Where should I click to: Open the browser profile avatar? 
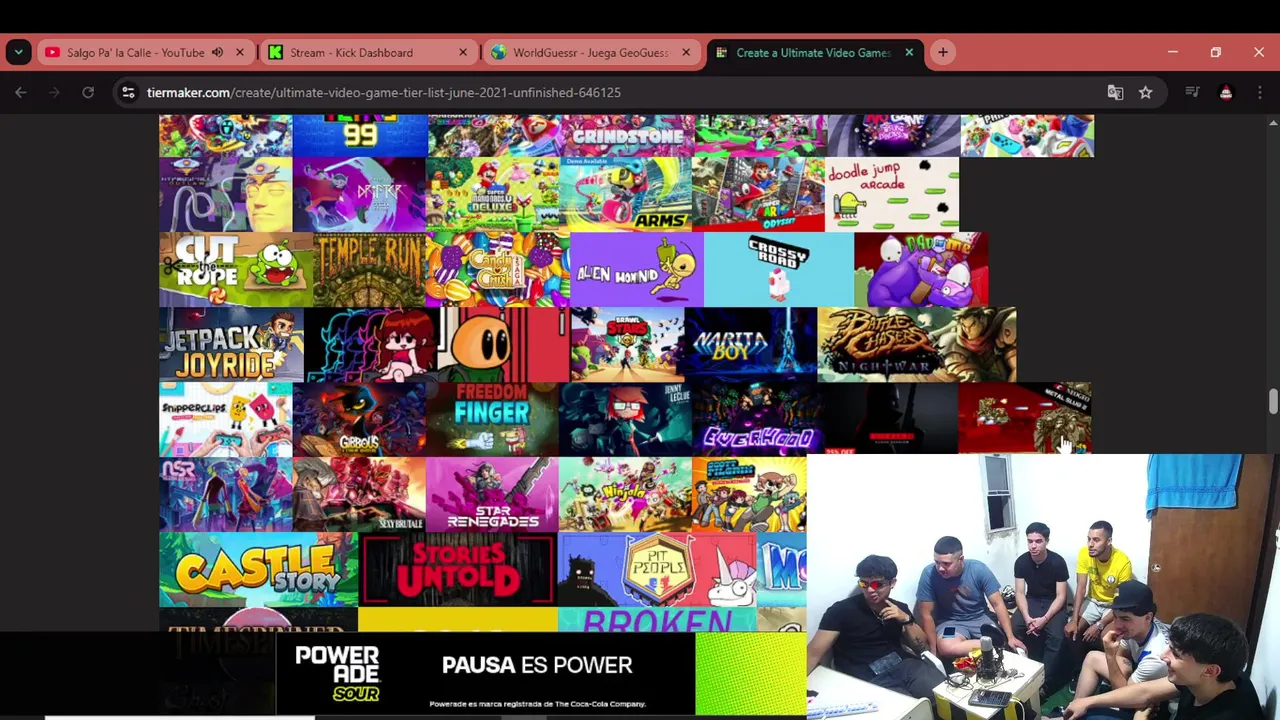tap(1226, 92)
